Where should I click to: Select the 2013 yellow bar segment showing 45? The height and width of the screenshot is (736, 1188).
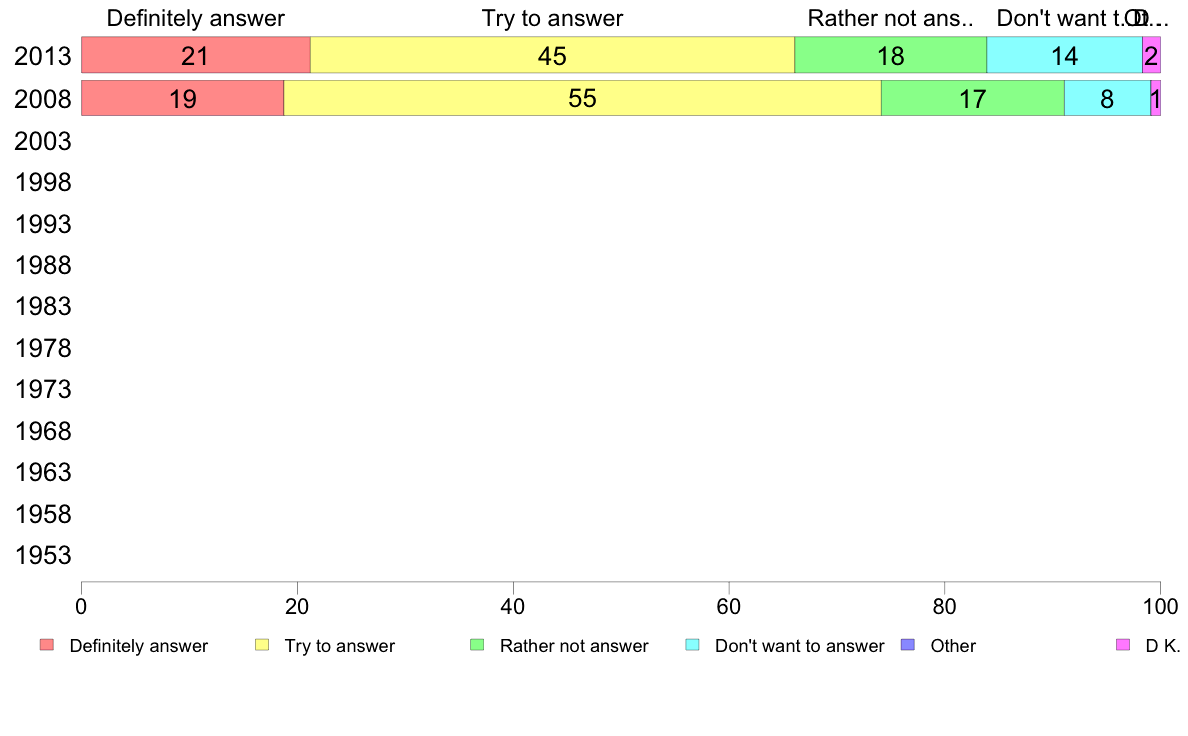tap(552, 55)
